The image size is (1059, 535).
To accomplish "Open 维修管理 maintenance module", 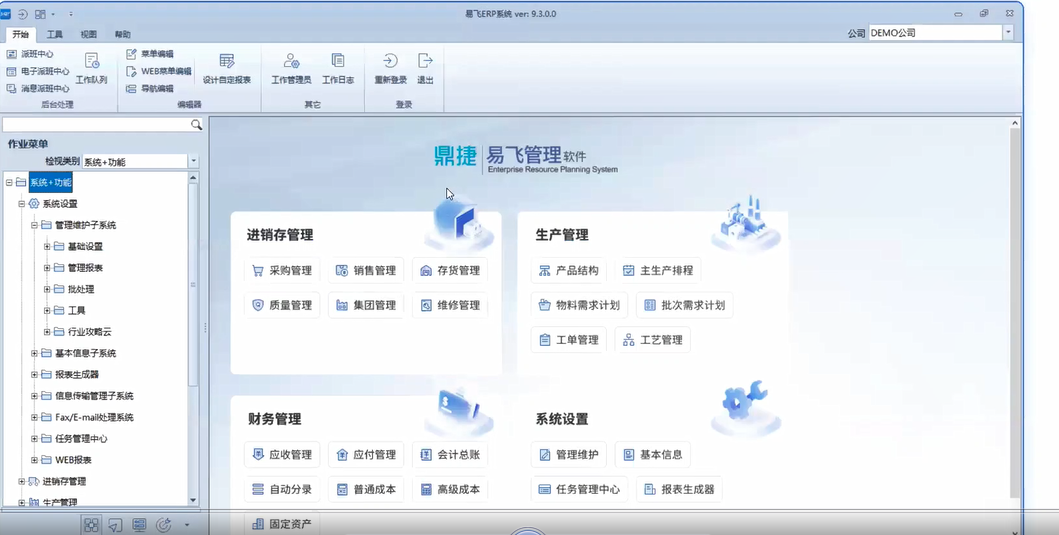I will pos(450,305).
